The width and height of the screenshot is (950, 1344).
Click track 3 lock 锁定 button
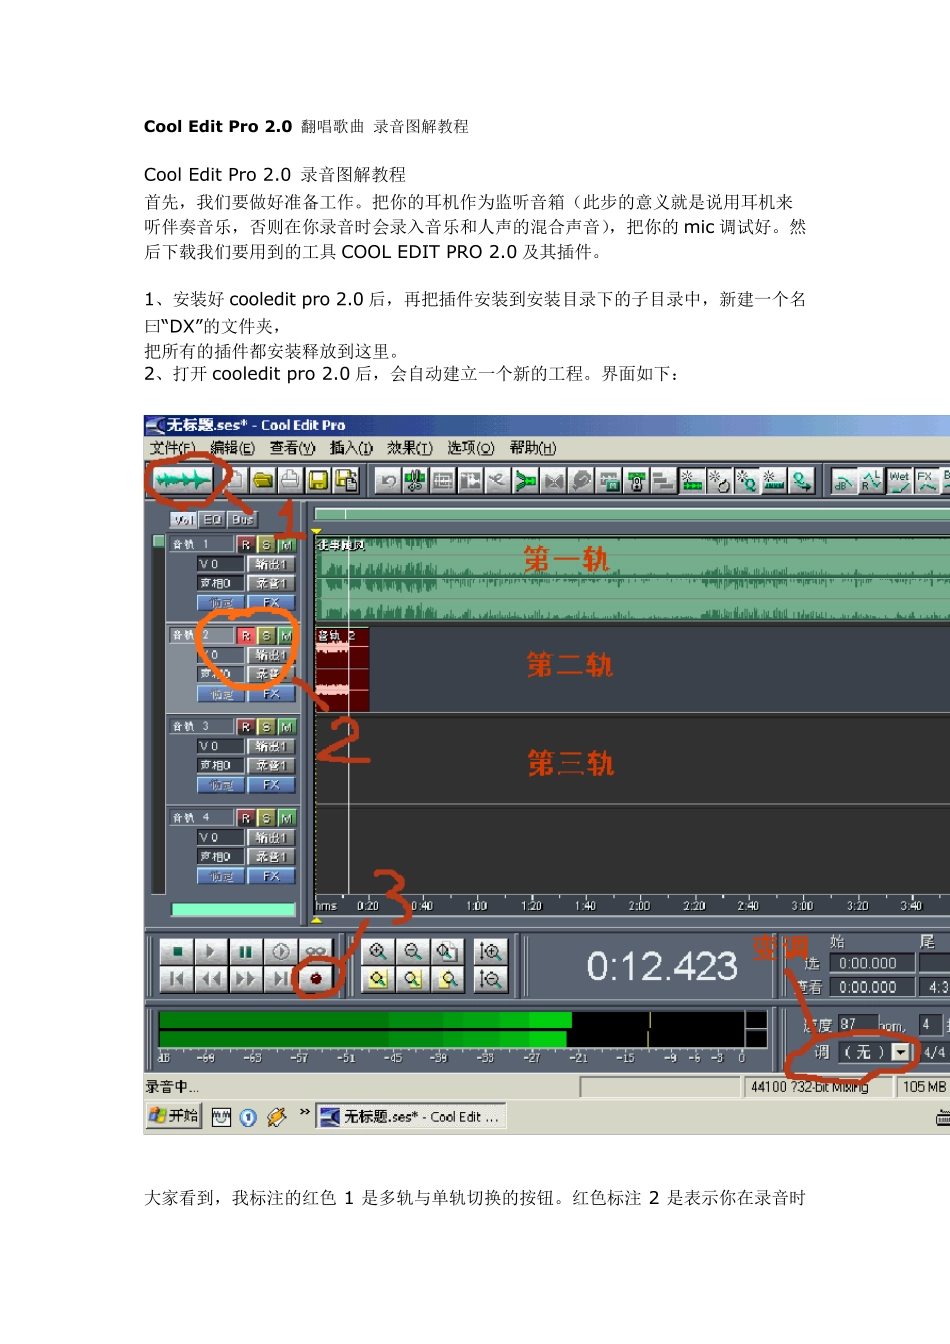click(x=221, y=785)
